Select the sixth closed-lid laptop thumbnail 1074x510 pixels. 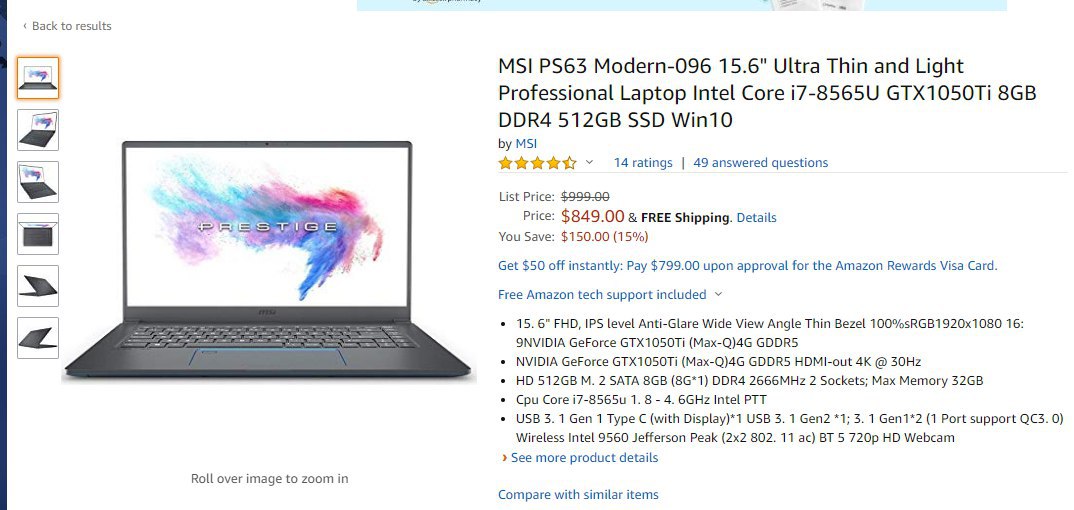click(38, 338)
